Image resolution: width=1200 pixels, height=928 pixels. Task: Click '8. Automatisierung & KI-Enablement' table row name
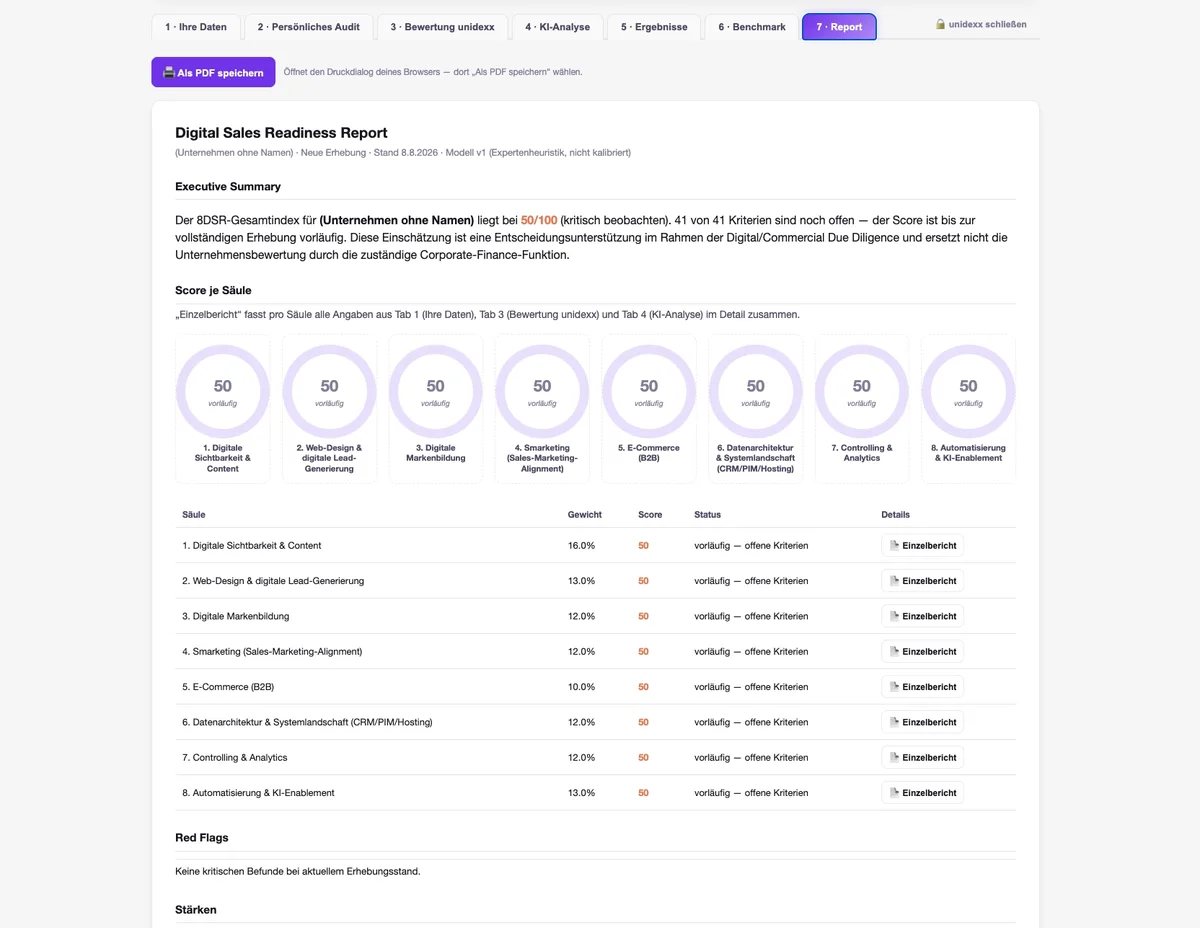[258, 793]
